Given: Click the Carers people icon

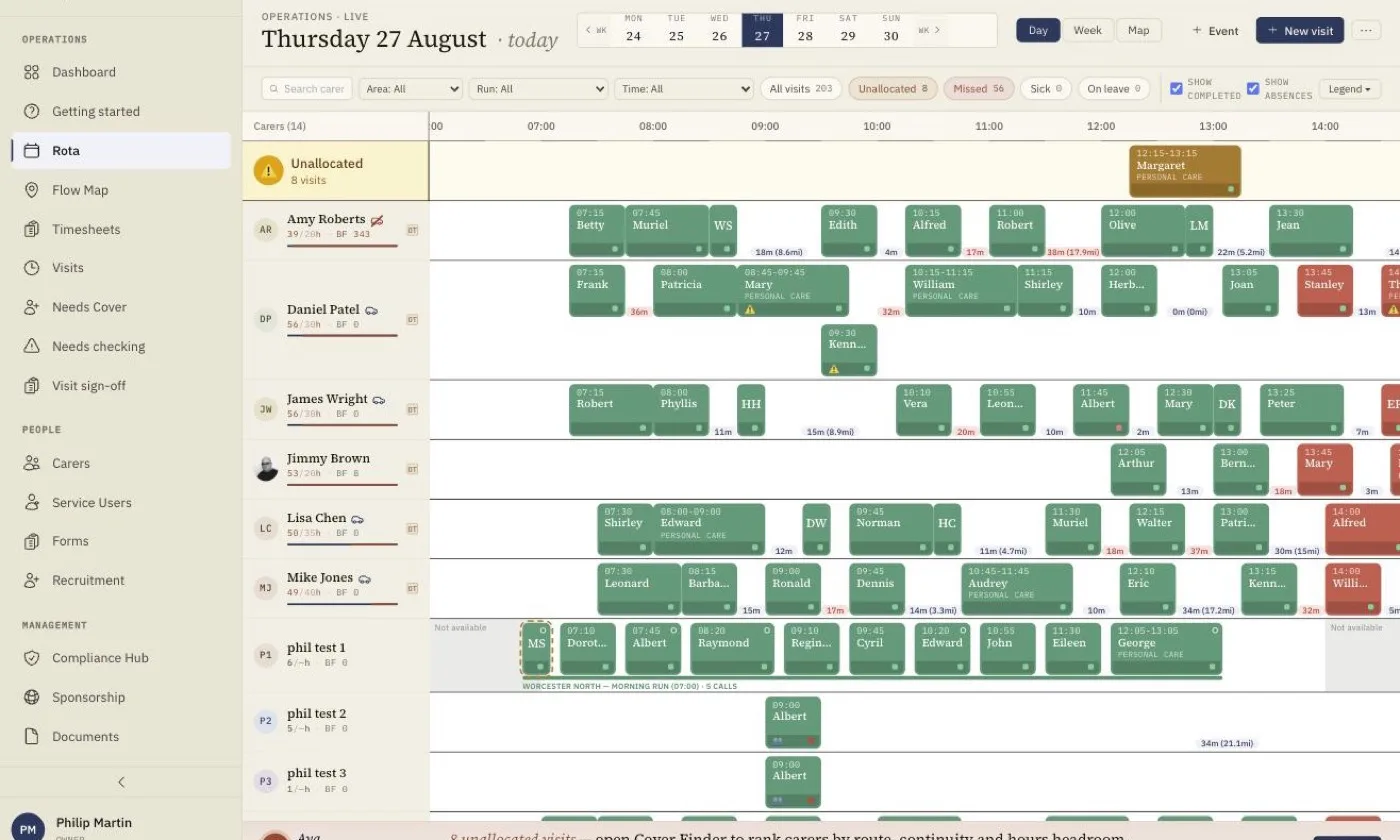Looking at the screenshot, I should point(32,463).
